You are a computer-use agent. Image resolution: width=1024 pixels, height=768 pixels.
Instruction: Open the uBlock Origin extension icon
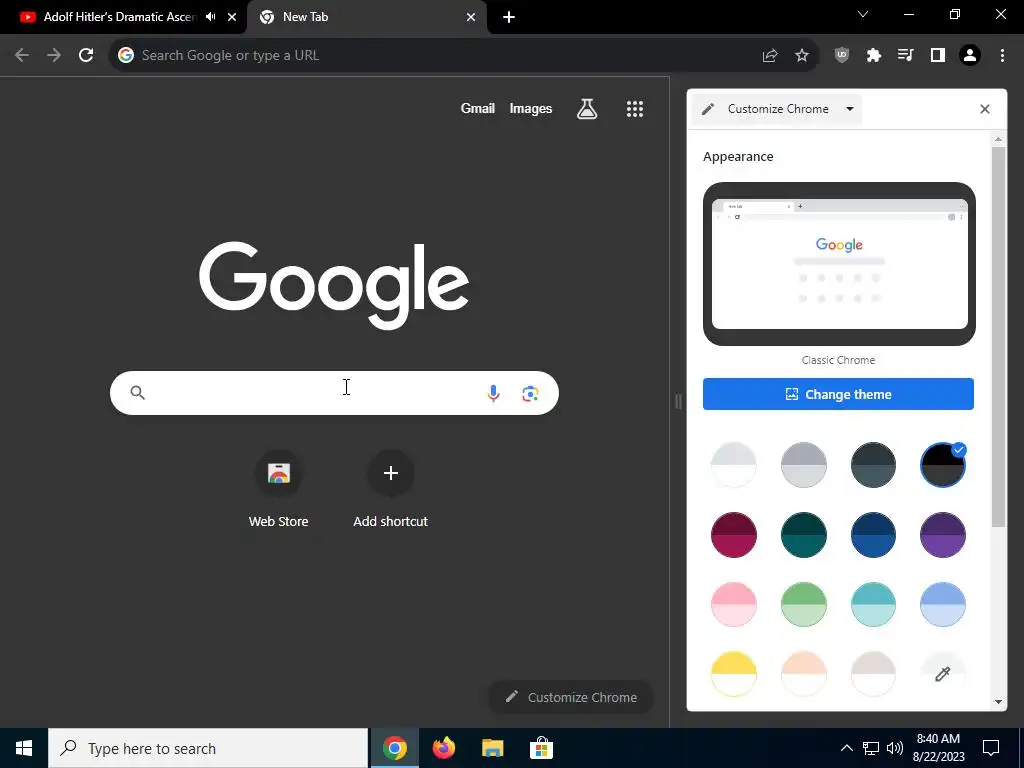pyautogui.click(x=842, y=56)
